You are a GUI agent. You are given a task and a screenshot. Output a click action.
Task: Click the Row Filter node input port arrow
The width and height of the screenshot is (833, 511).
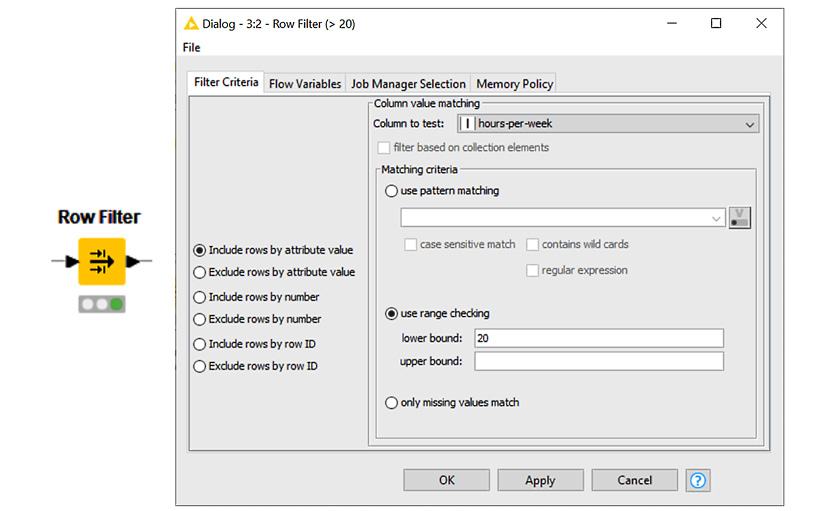click(x=71, y=261)
